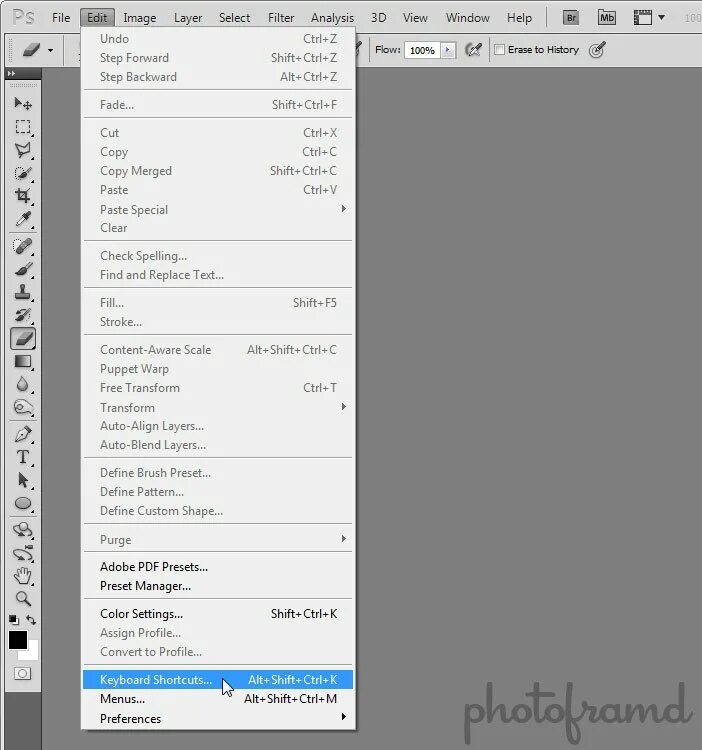Screen dimensions: 702x750
Task: Select the Brush tool
Action: (22, 269)
